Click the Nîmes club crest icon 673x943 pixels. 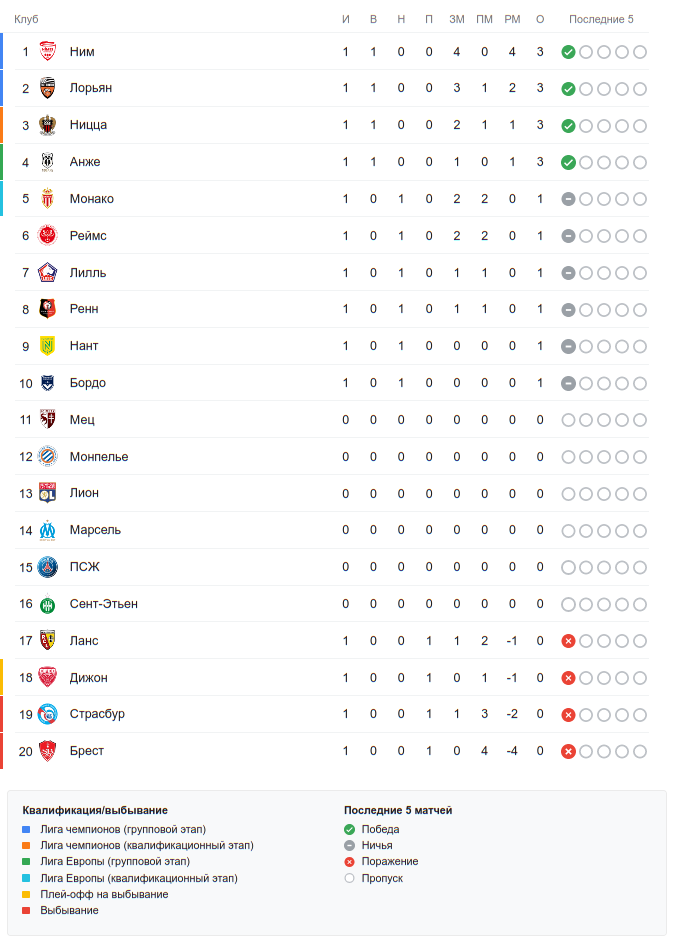(47, 52)
